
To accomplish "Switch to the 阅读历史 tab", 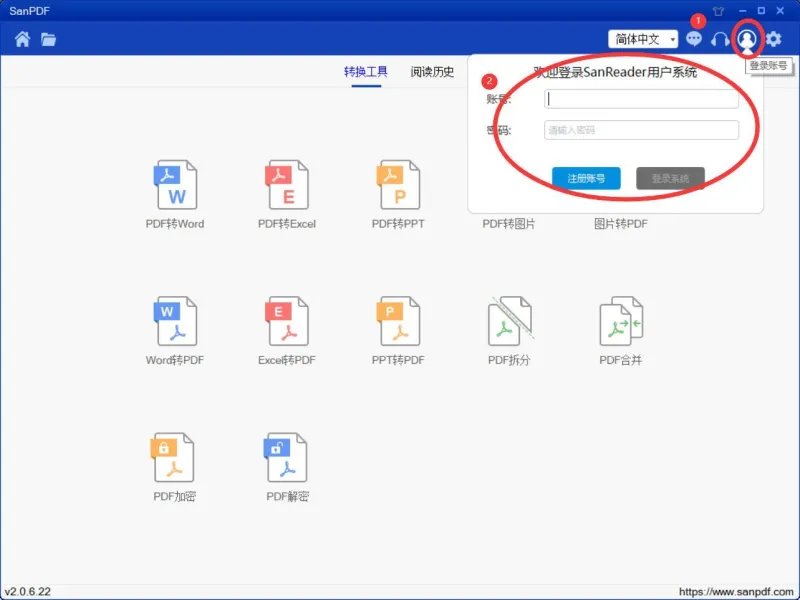I will (432, 72).
